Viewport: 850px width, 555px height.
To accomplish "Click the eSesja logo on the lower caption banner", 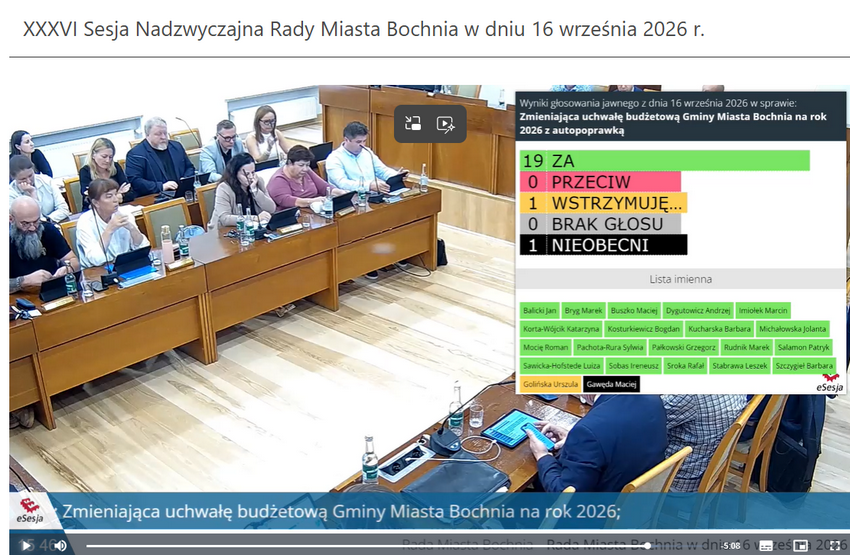I will [x=29, y=511].
